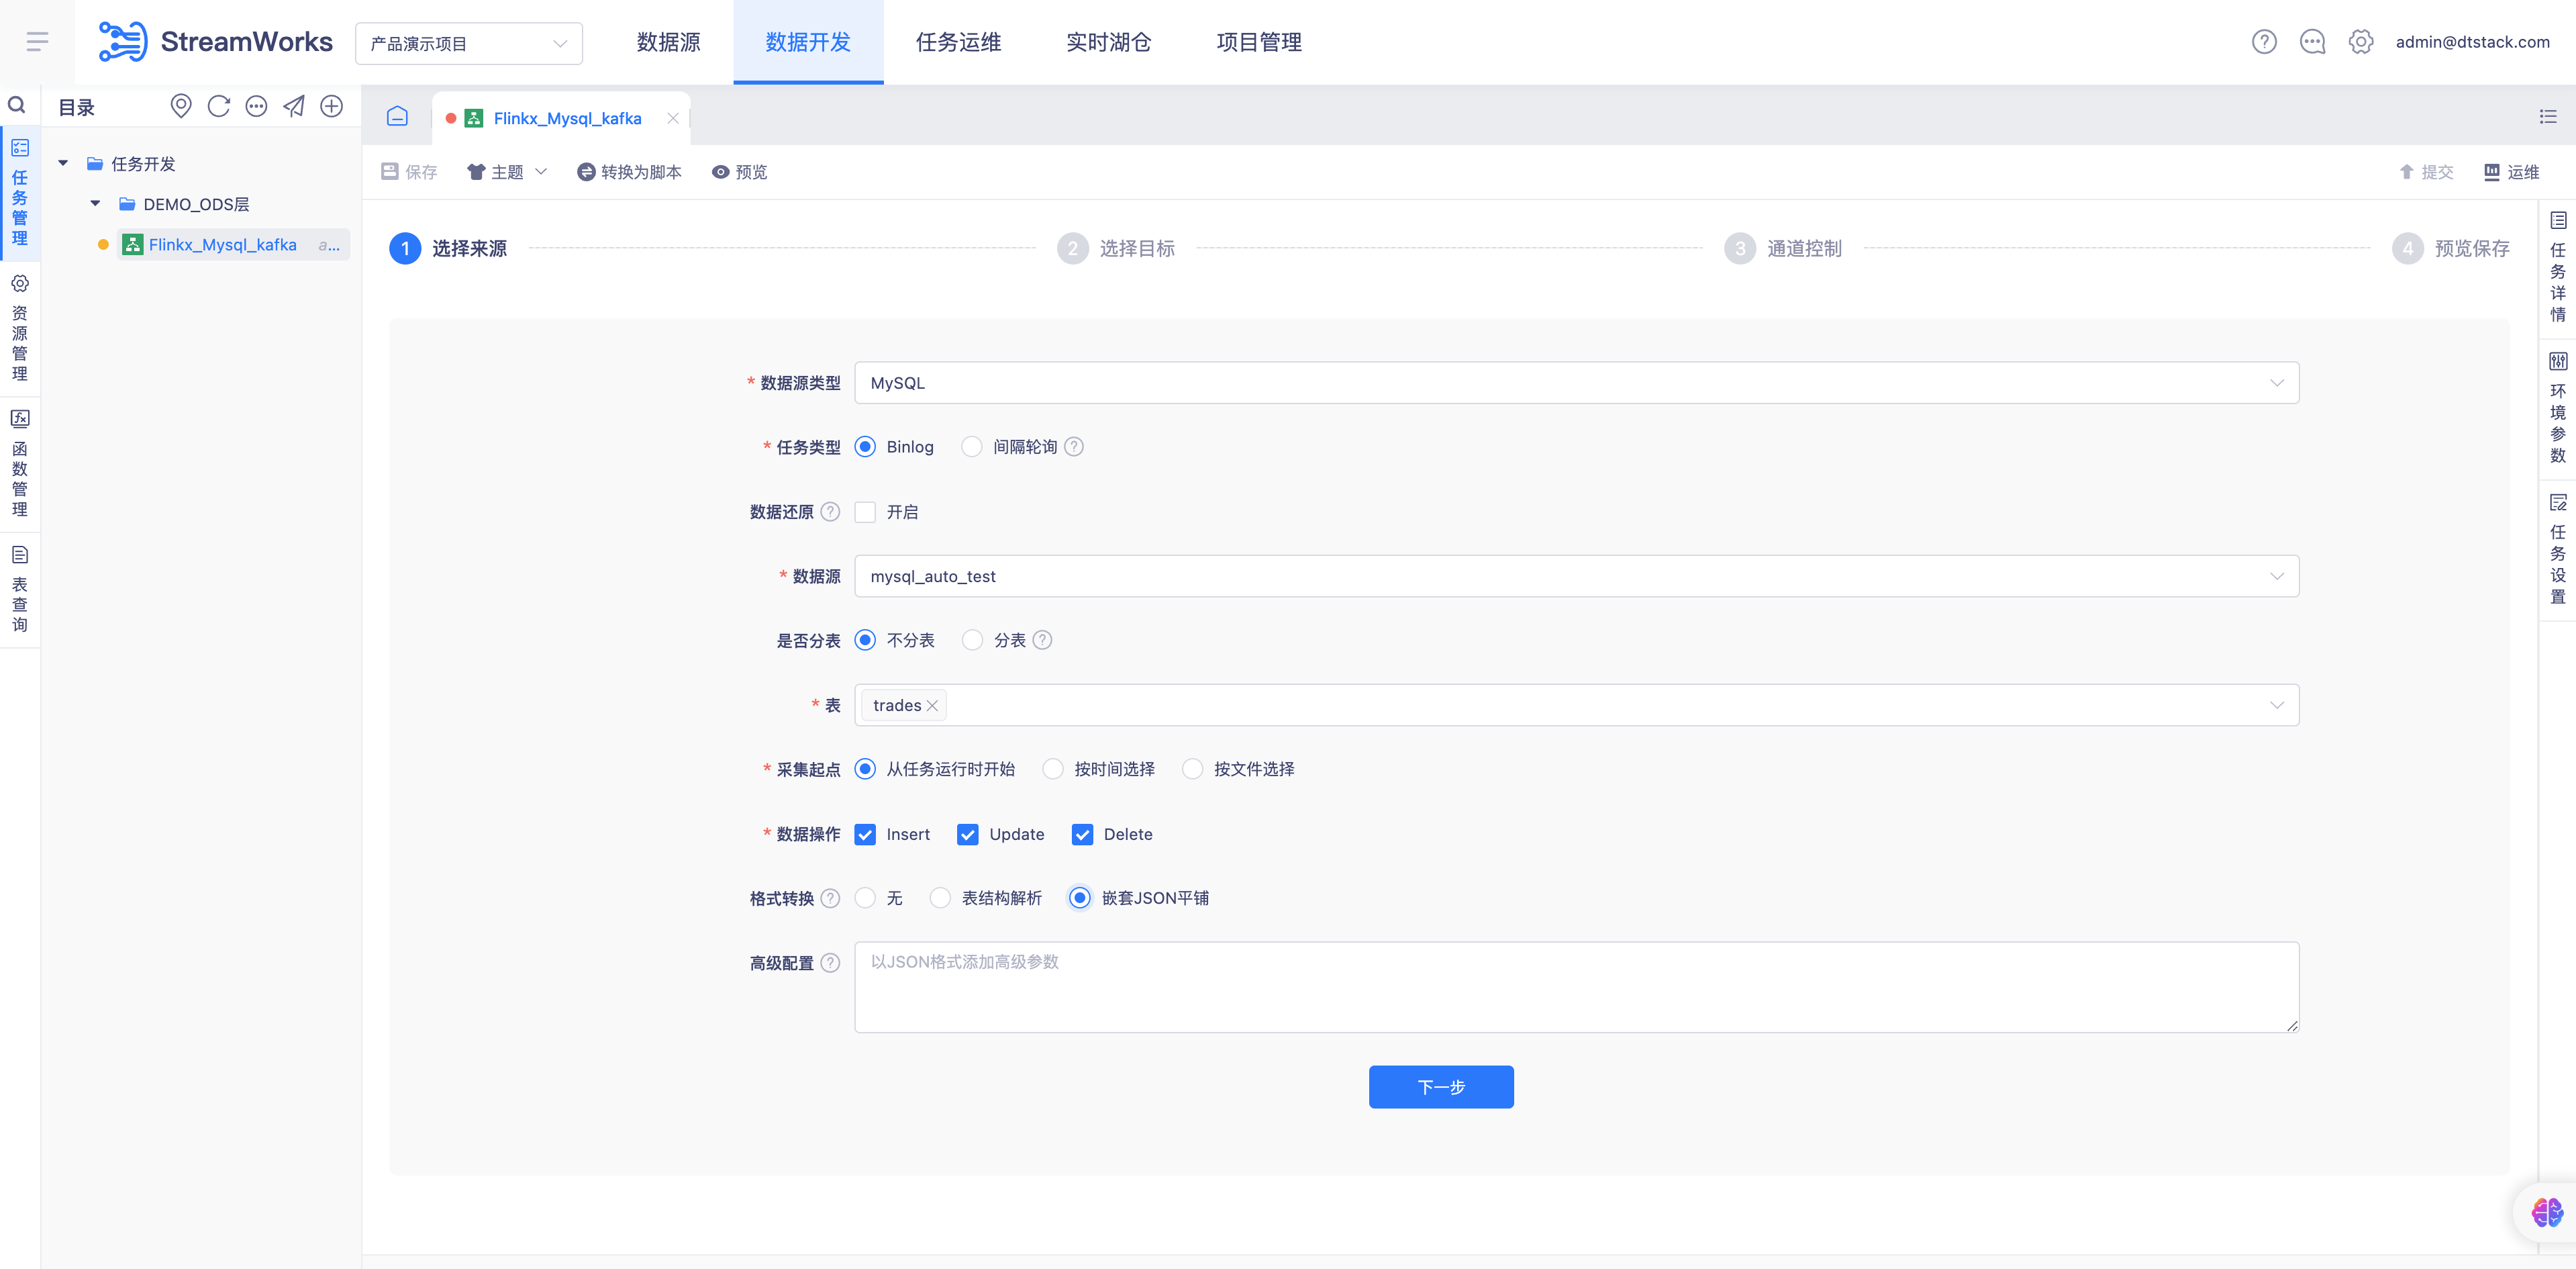The height and width of the screenshot is (1269, 2576).
Task: Switch to the 任务运维 top menu
Action: coord(958,42)
